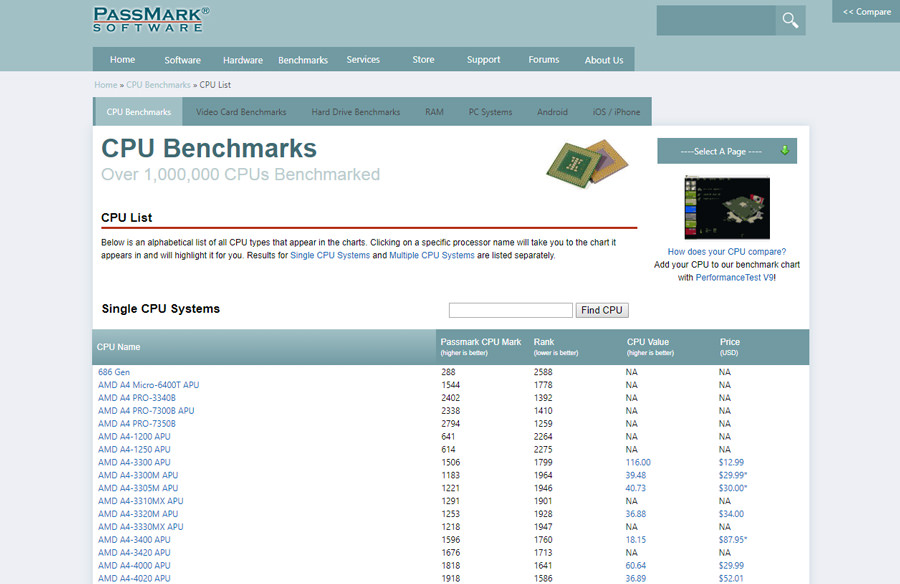Open the Compare panel
Screen dimensions: 900x584
pos(866,11)
